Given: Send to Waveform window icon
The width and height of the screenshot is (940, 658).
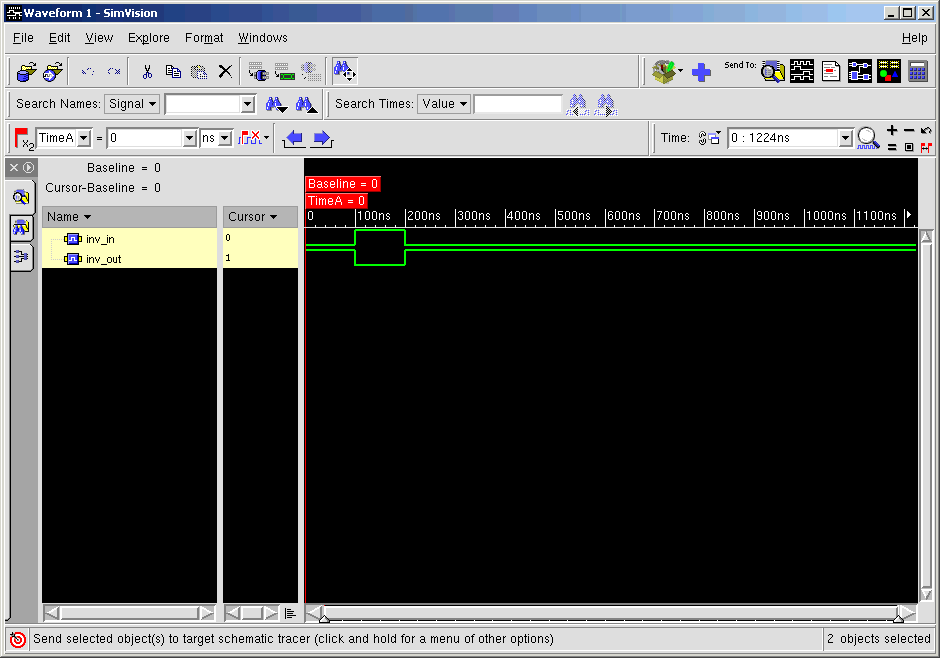Looking at the screenshot, I should pyautogui.click(x=802, y=72).
